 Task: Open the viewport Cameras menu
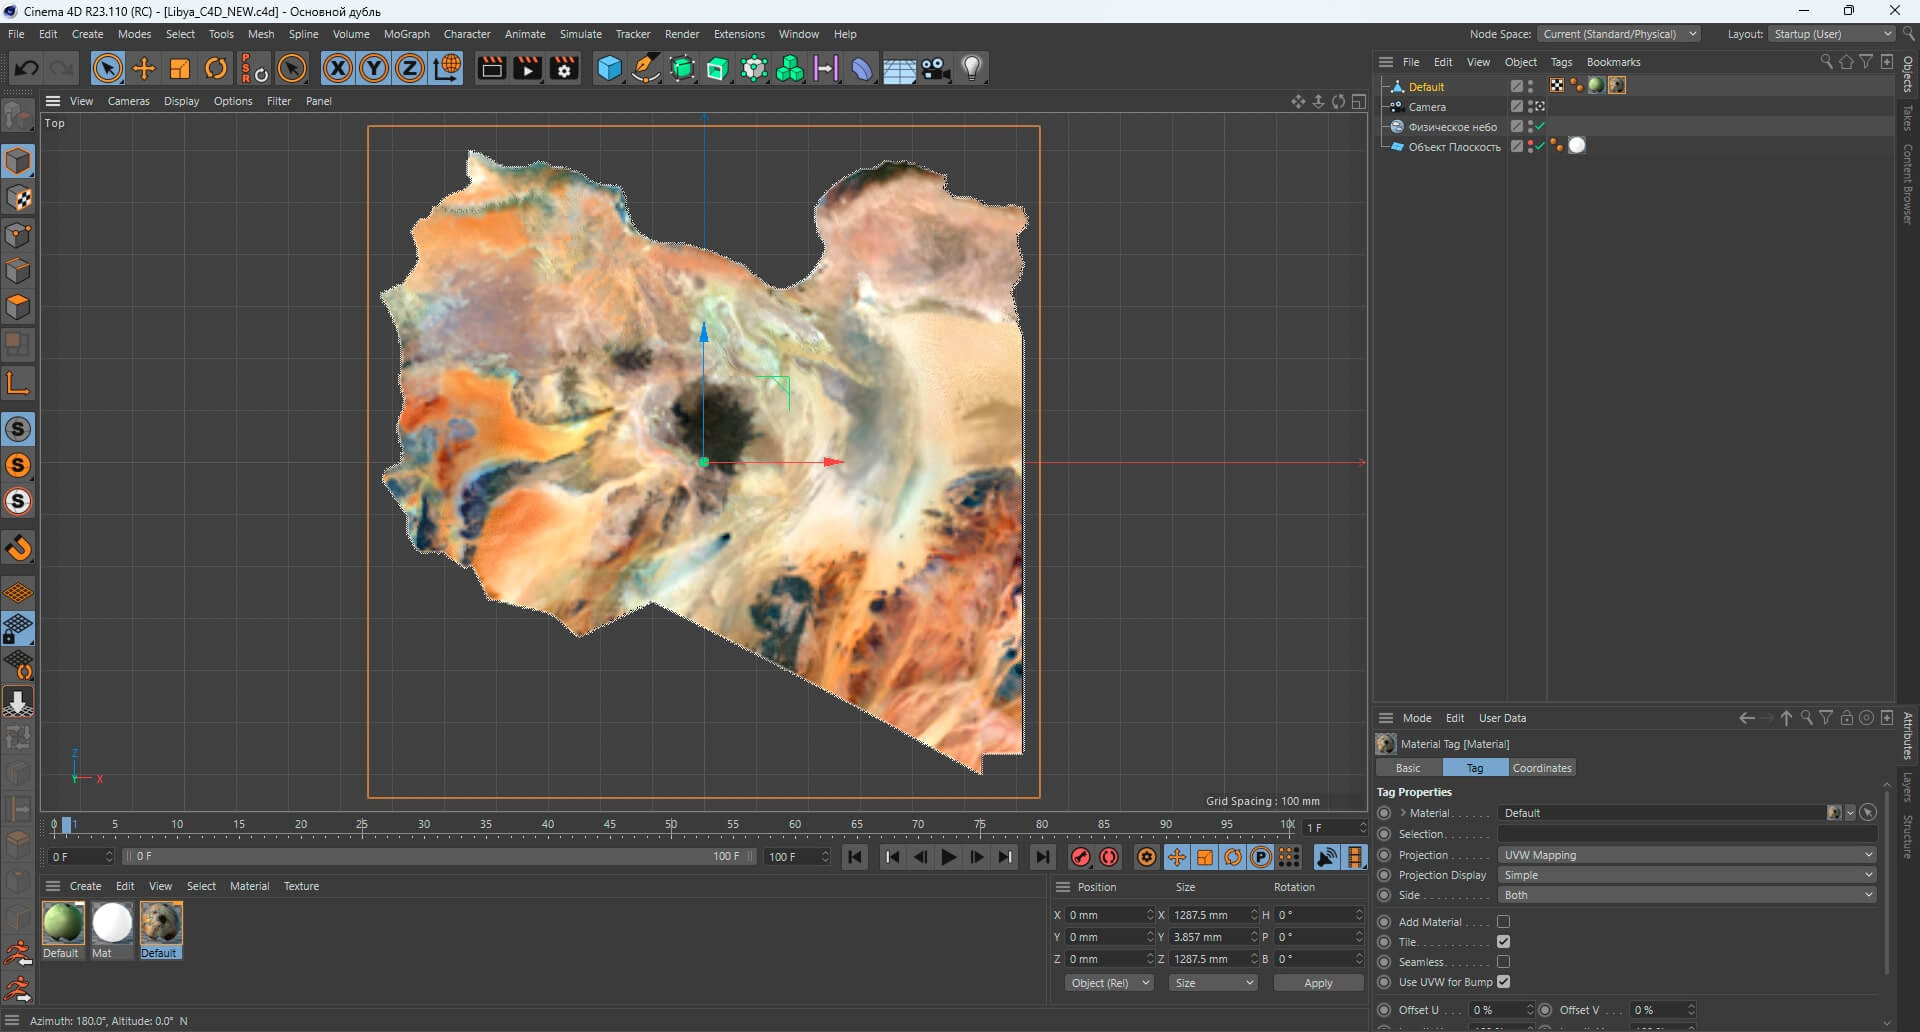pos(128,101)
